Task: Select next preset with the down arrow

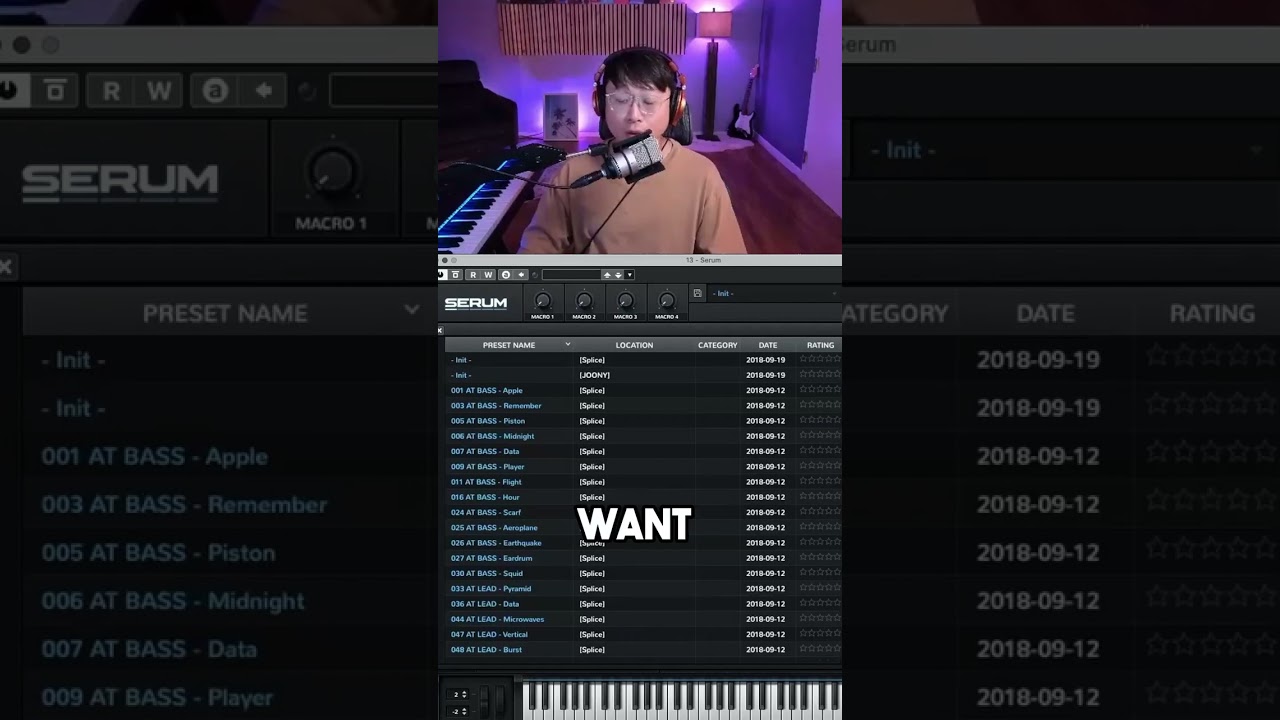Action: [618, 275]
